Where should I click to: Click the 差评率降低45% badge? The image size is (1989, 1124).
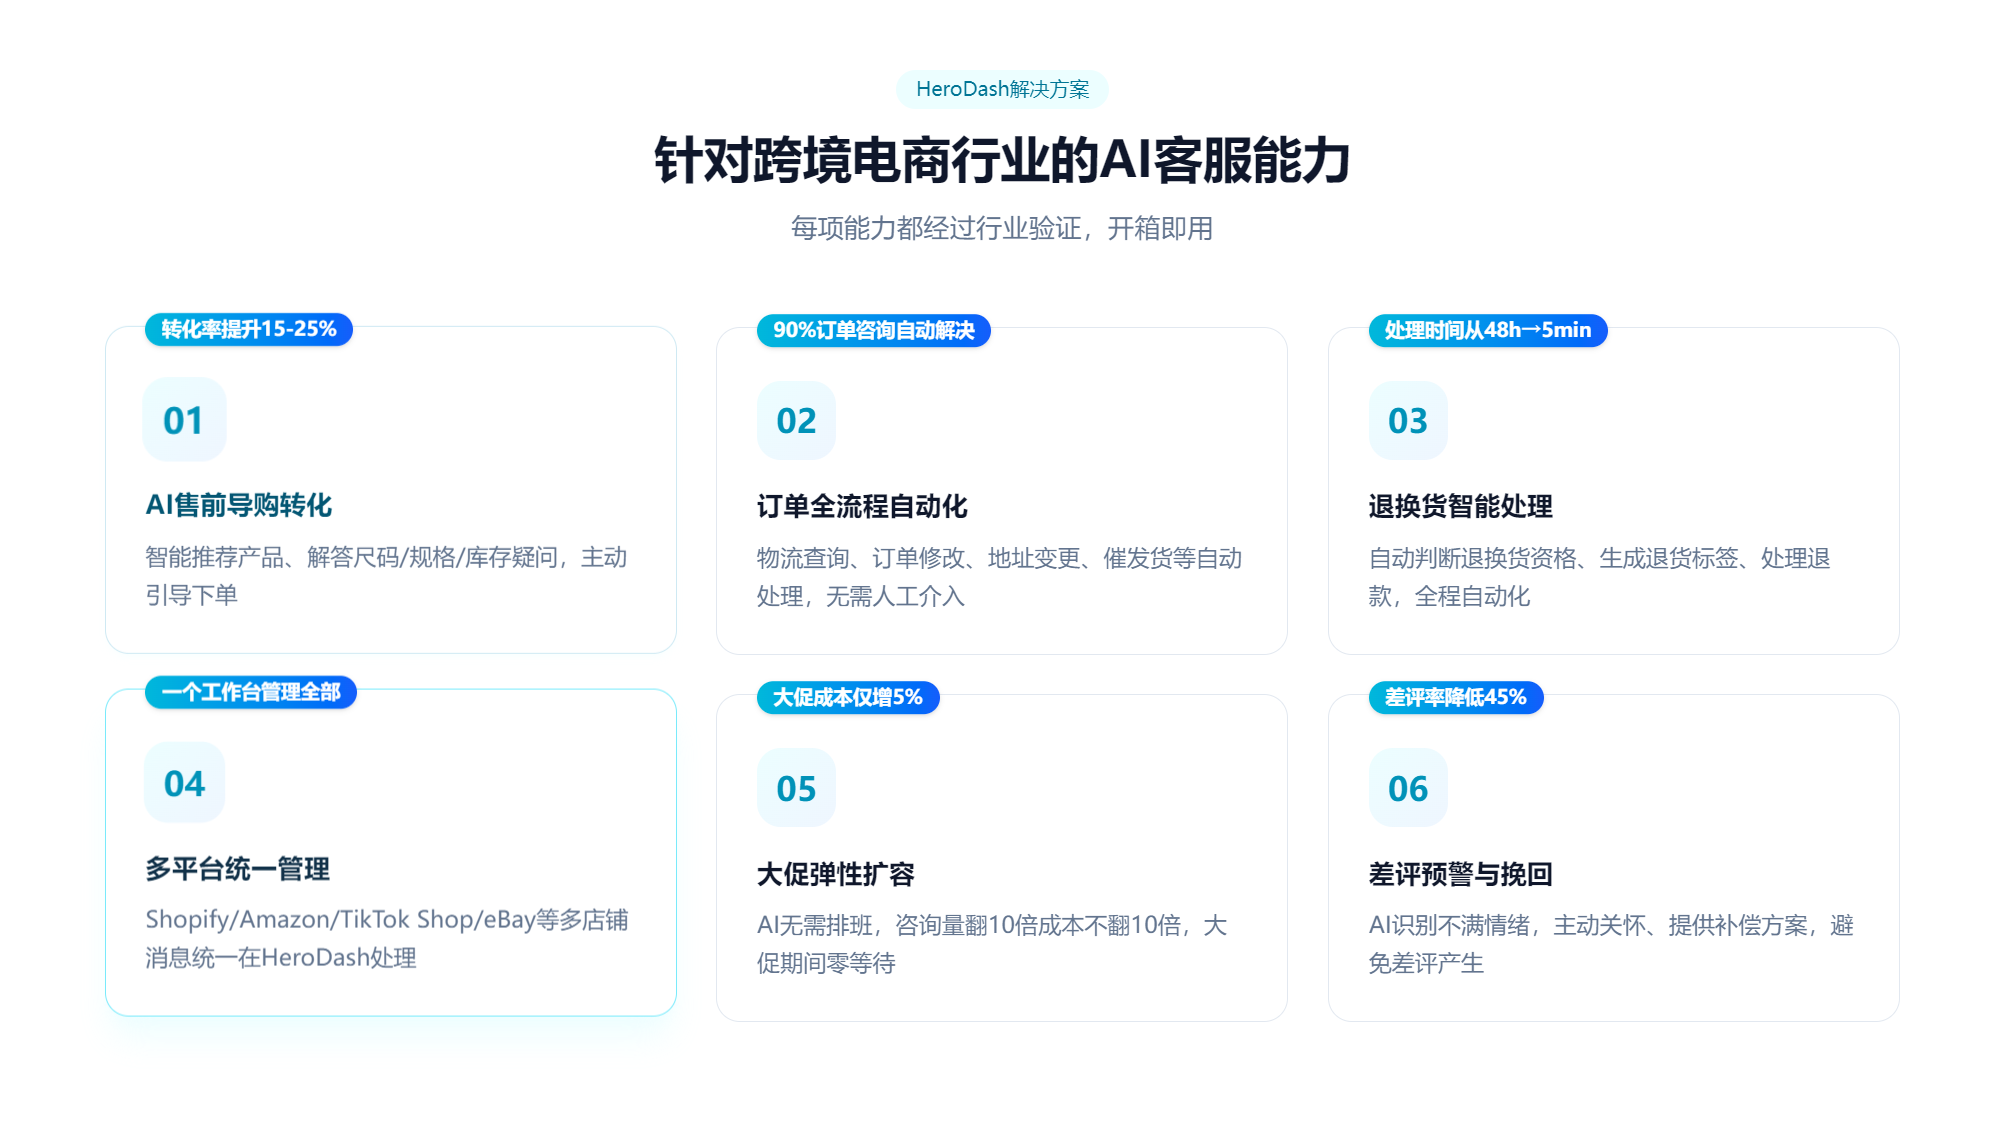pos(1456,697)
